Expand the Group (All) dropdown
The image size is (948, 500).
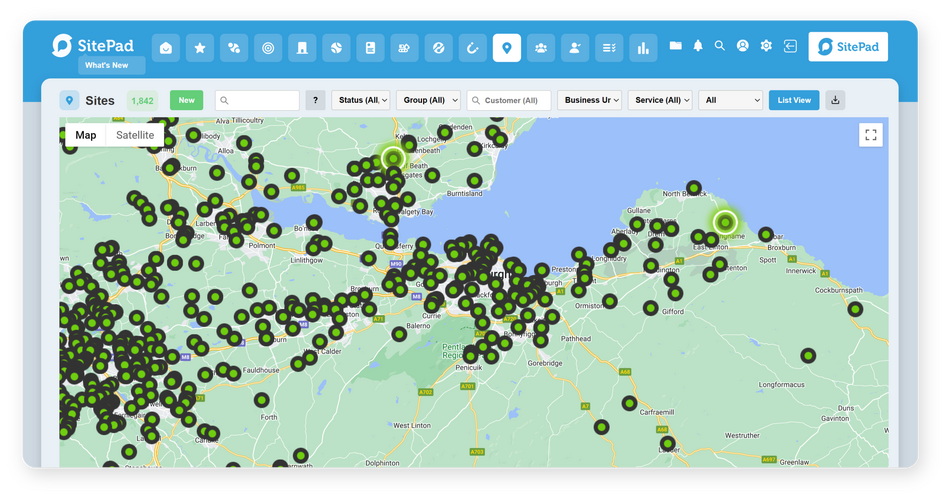(428, 100)
